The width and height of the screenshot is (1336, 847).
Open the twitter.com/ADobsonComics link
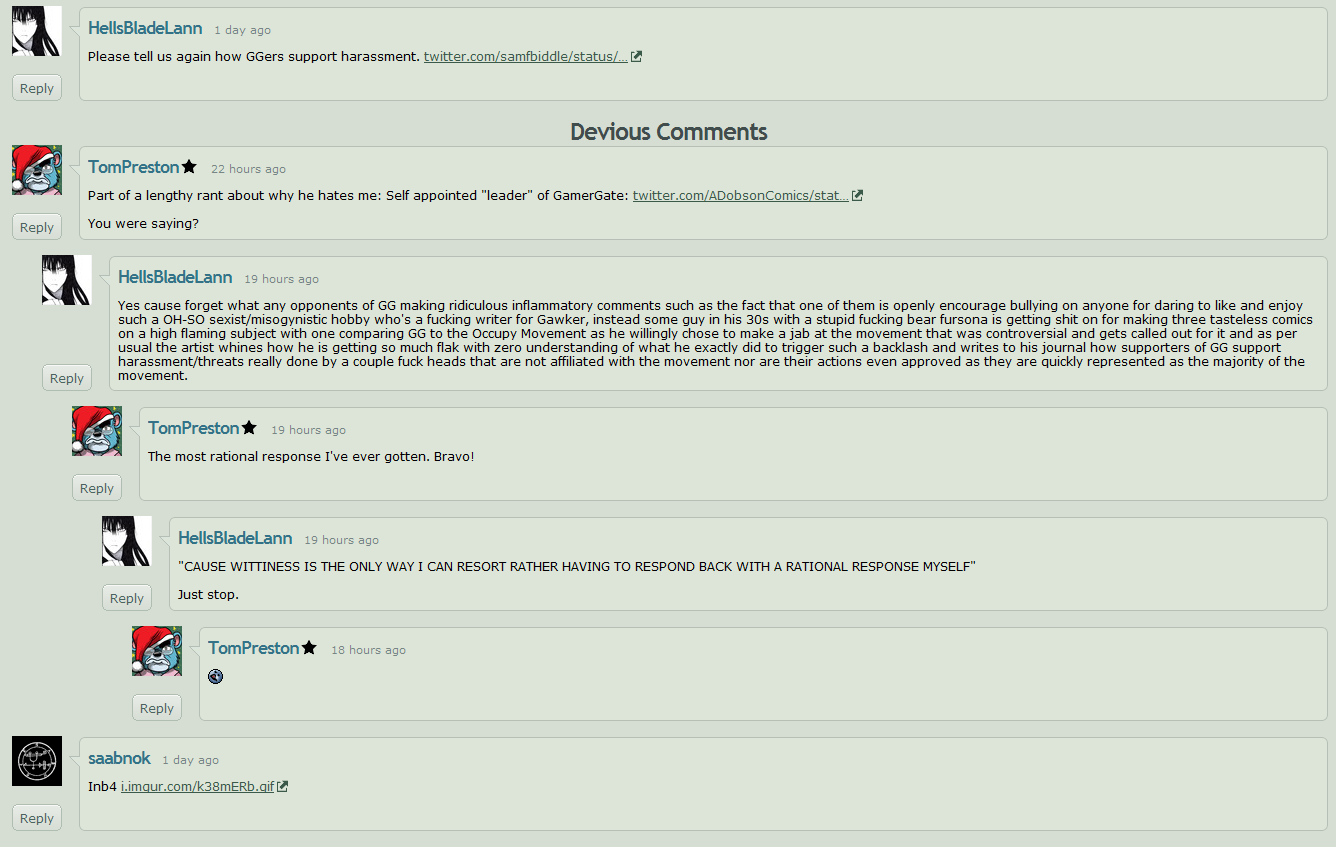click(x=741, y=196)
